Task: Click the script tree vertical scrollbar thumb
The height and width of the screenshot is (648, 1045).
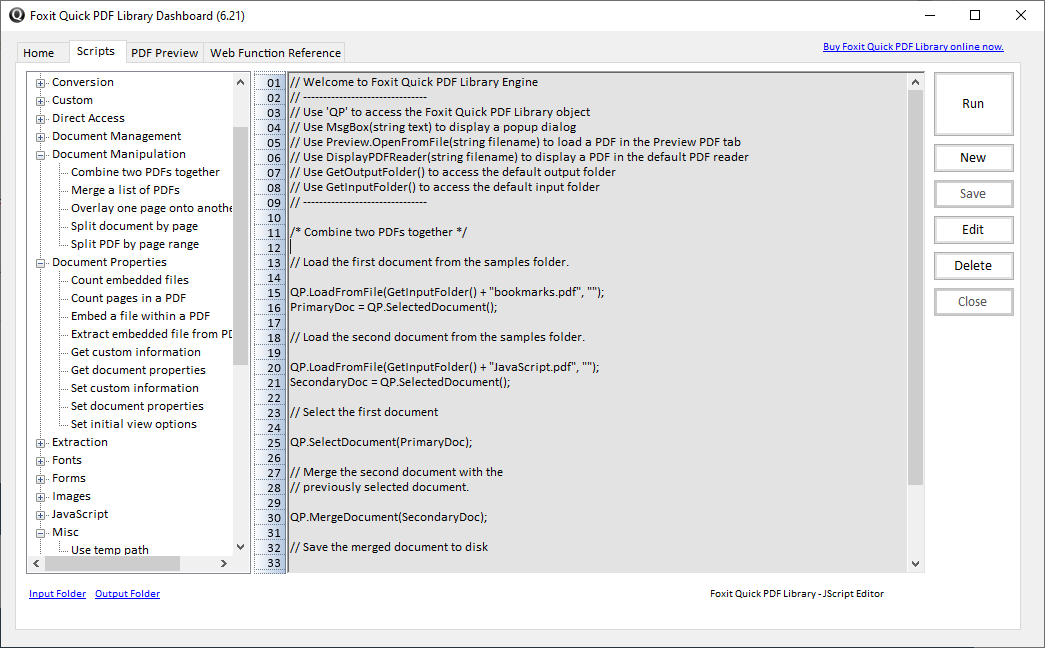Action: pos(240,245)
